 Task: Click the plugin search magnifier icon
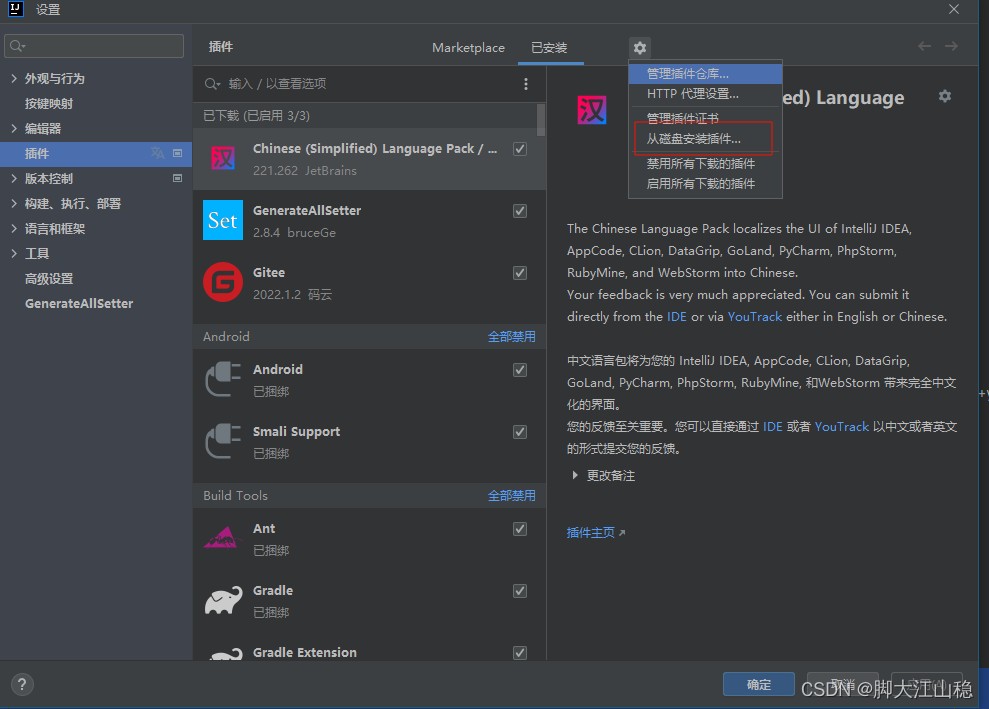(x=212, y=84)
